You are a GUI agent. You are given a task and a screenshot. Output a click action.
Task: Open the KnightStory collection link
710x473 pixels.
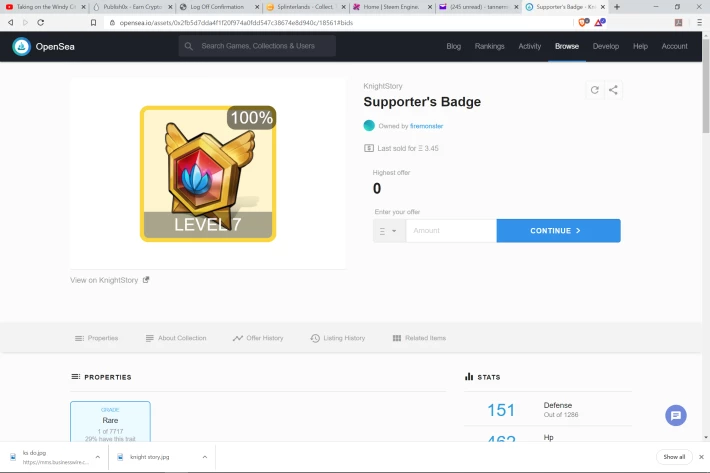coord(383,86)
